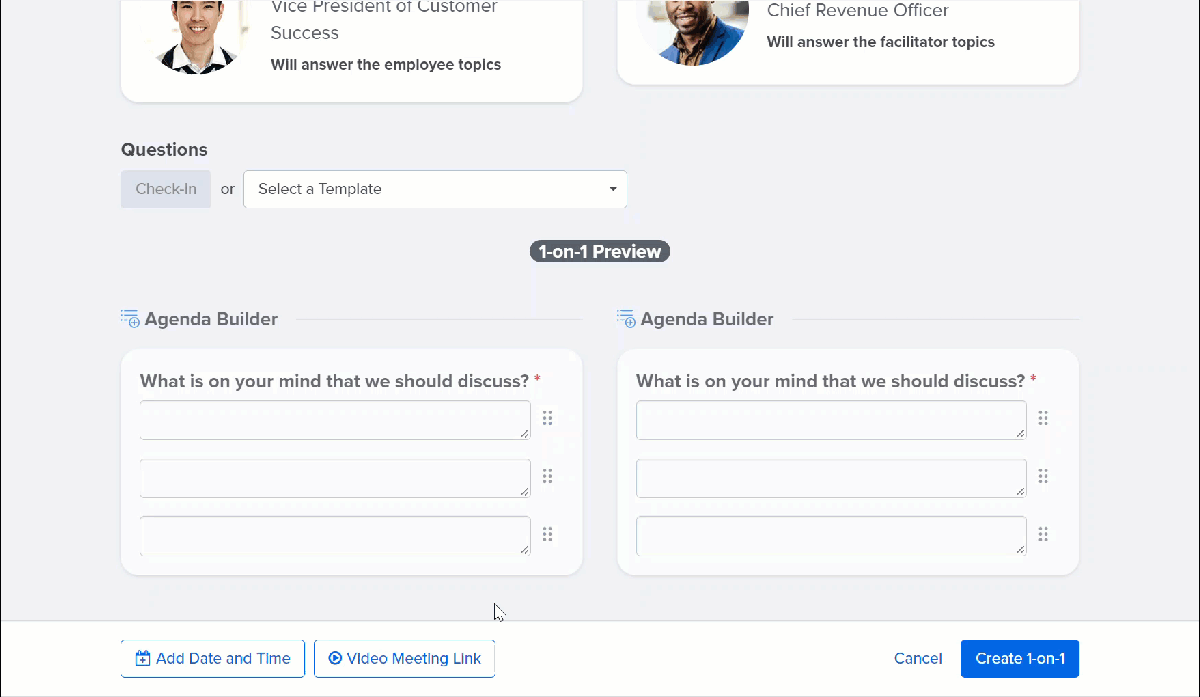Focus third topic field in right agenda
The width and height of the screenshot is (1200, 697).
(x=831, y=536)
